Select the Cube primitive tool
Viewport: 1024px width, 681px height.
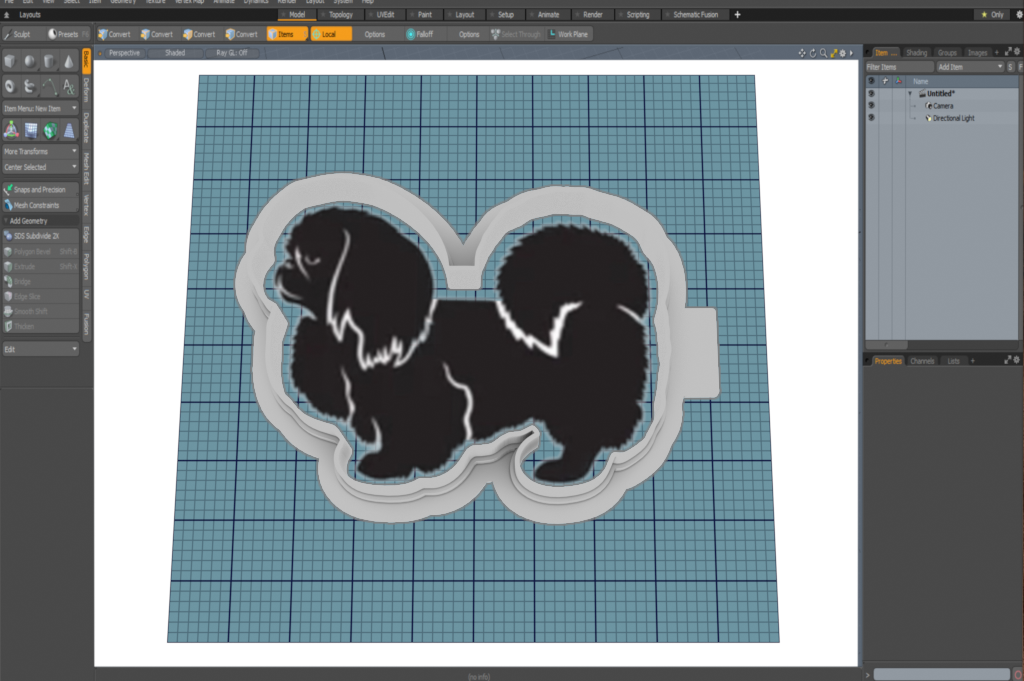click(x=10, y=61)
